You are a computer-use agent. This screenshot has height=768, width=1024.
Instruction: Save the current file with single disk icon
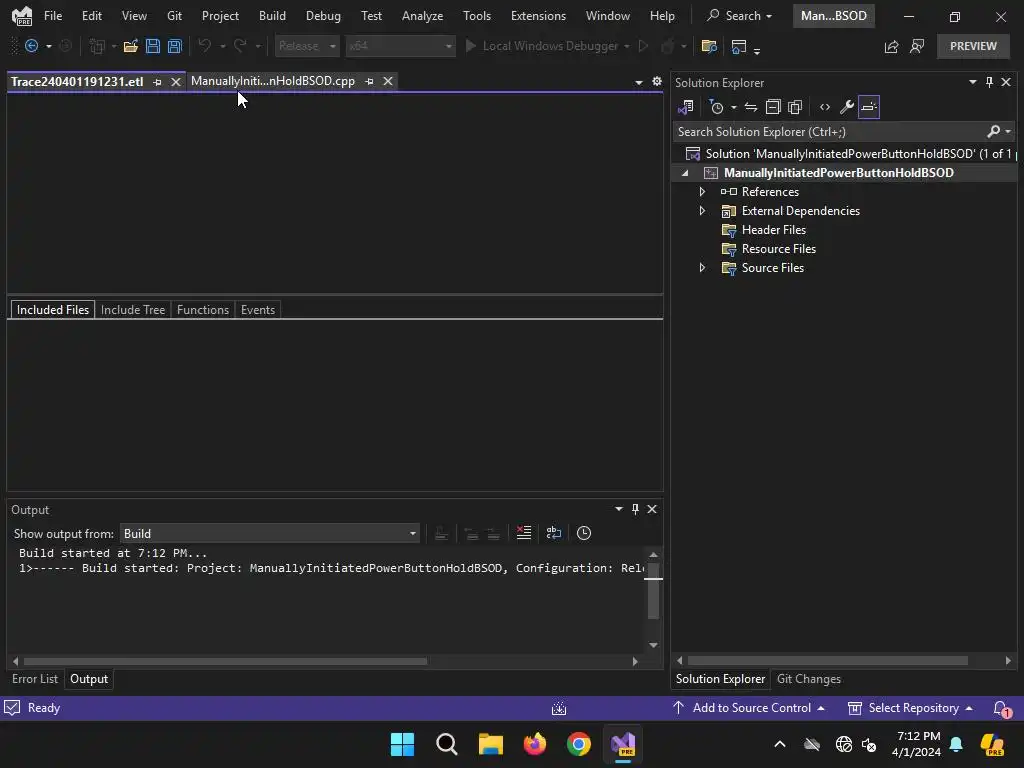[x=153, y=46]
